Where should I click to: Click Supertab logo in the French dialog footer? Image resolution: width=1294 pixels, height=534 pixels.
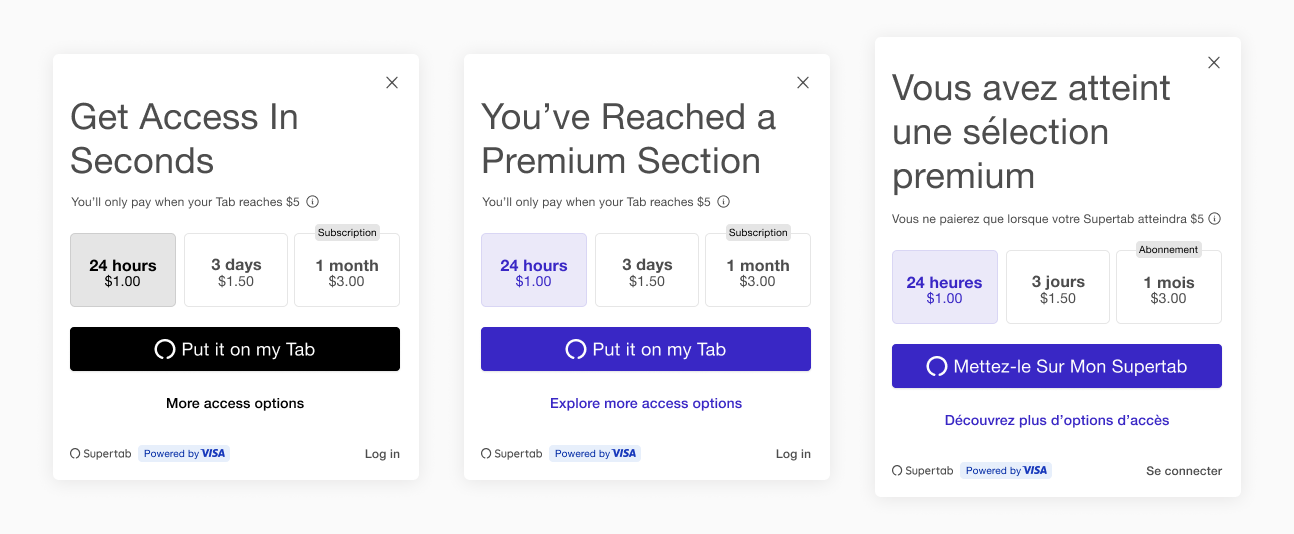tap(922, 471)
